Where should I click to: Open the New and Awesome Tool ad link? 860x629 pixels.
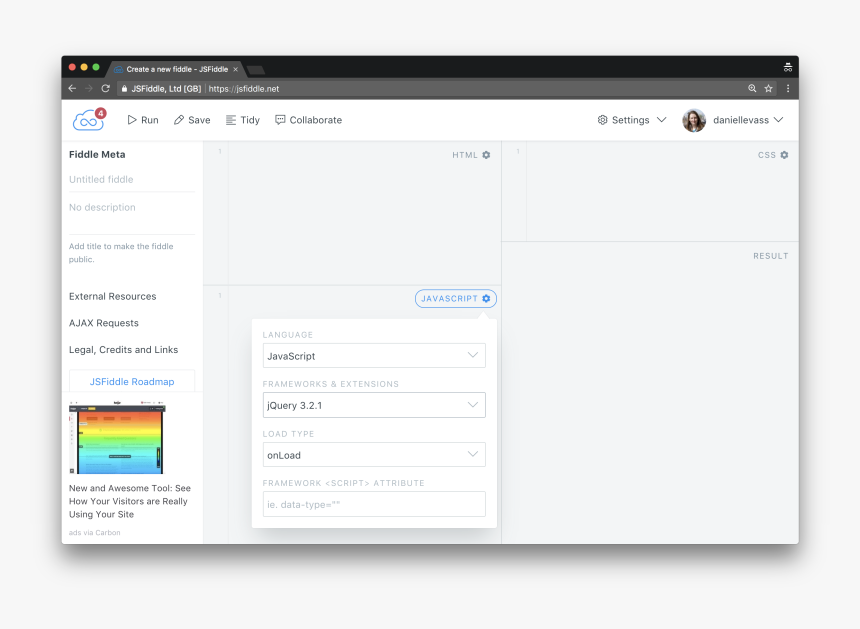129,501
